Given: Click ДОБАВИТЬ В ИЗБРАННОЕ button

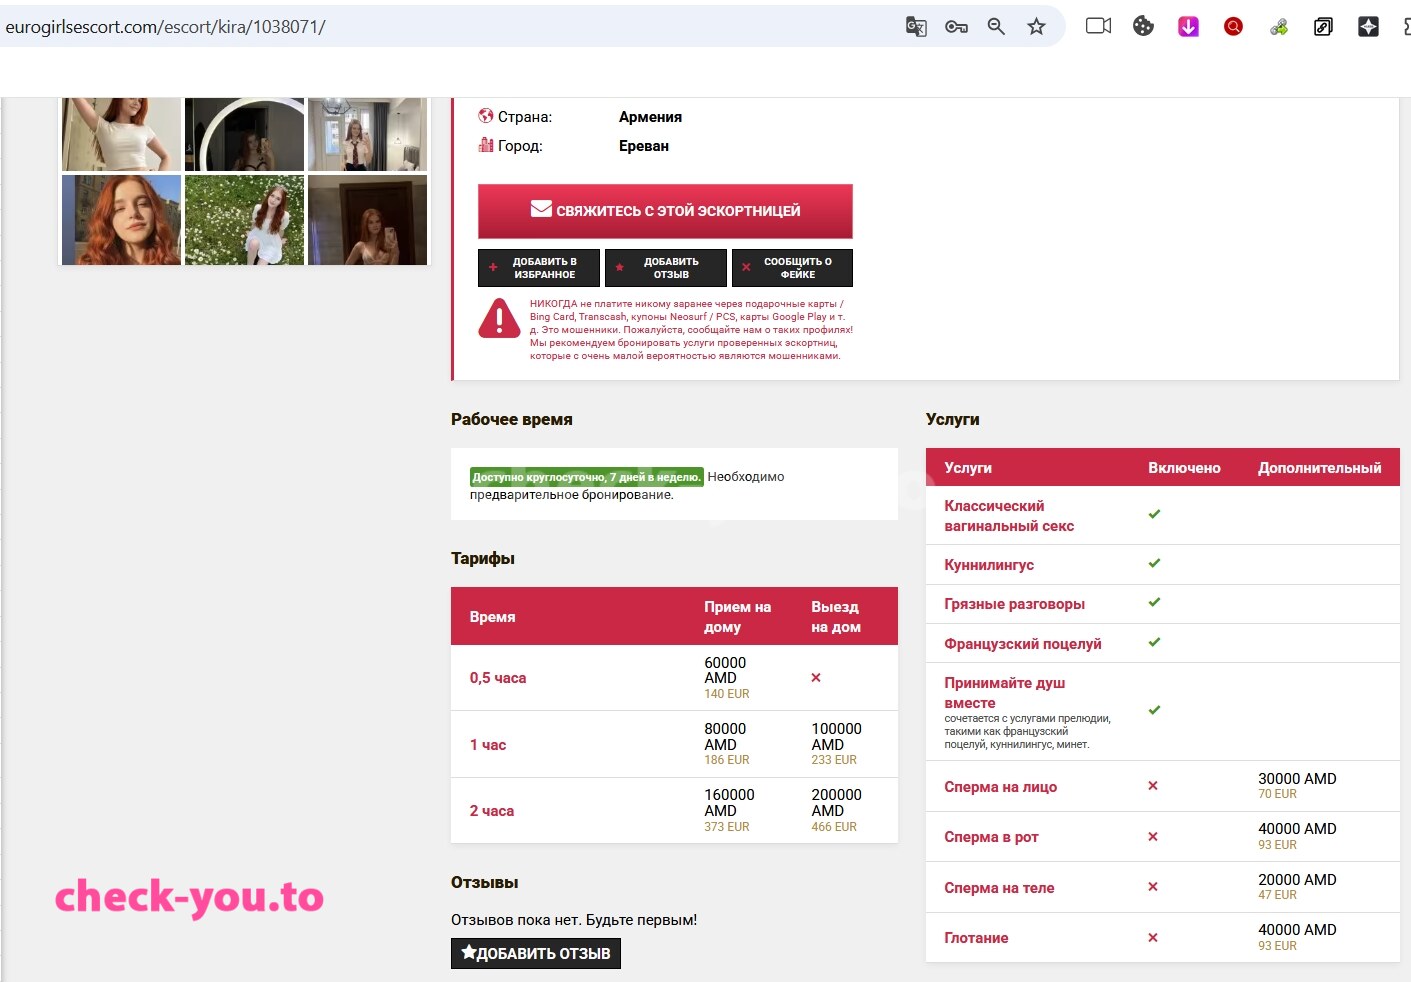Looking at the screenshot, I should [x=539, y=268].
